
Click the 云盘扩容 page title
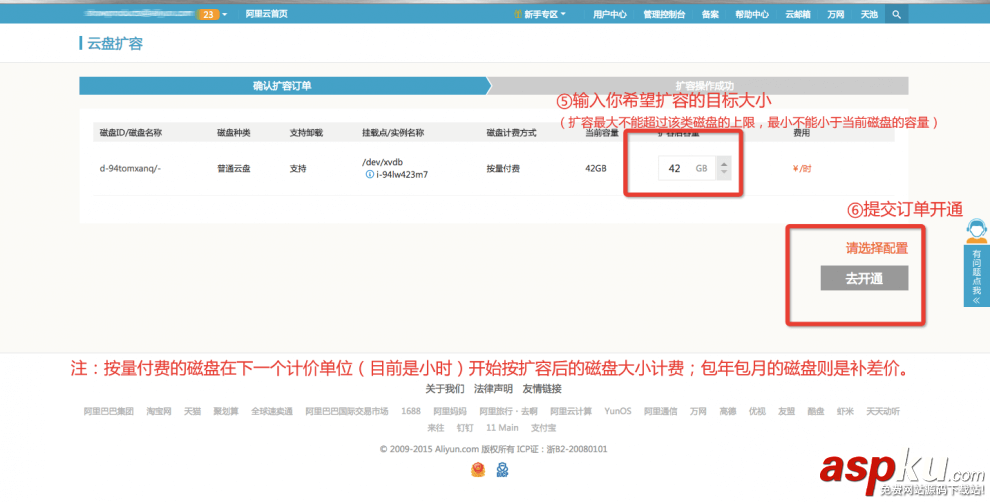point(114,44)
